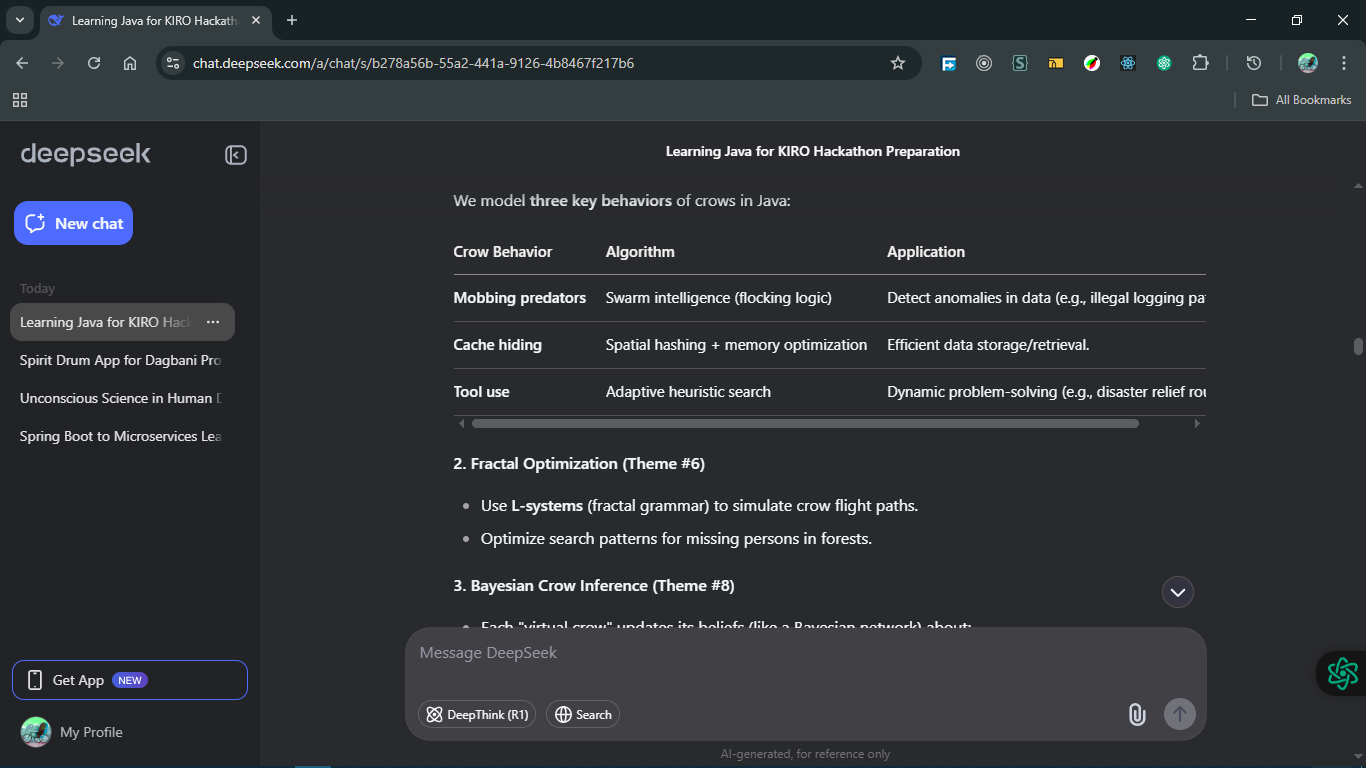Go forward in browser

[x=58, y=63]
